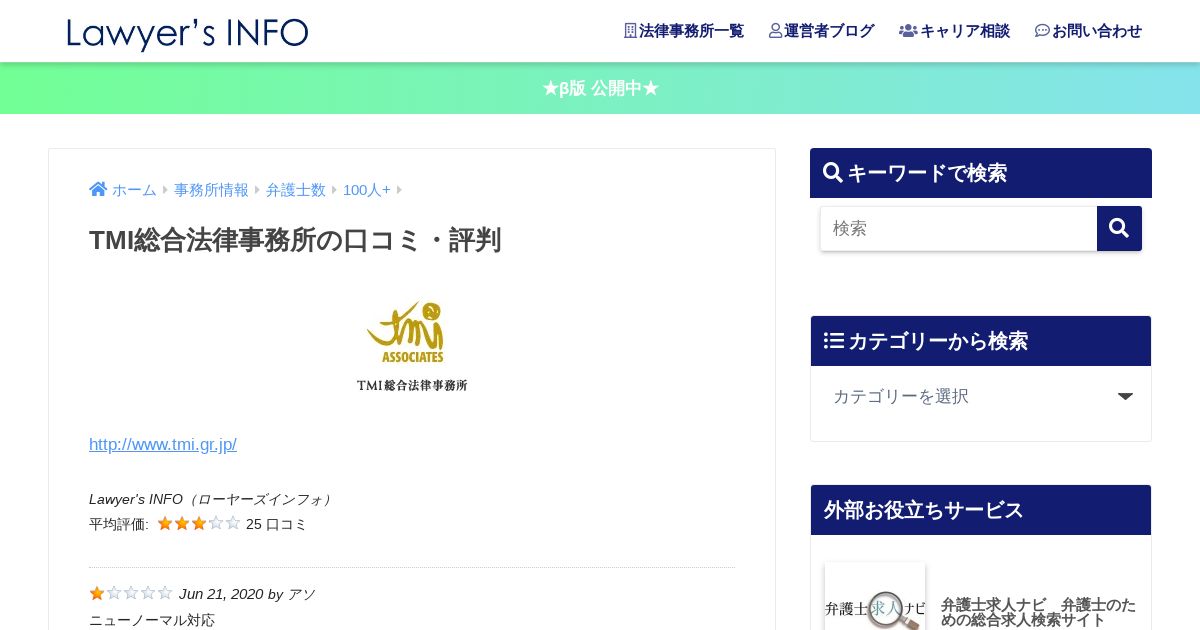1200x630 pixels.
Task: Click the Lawyer's INFO site logo
Action: [188, 33]
